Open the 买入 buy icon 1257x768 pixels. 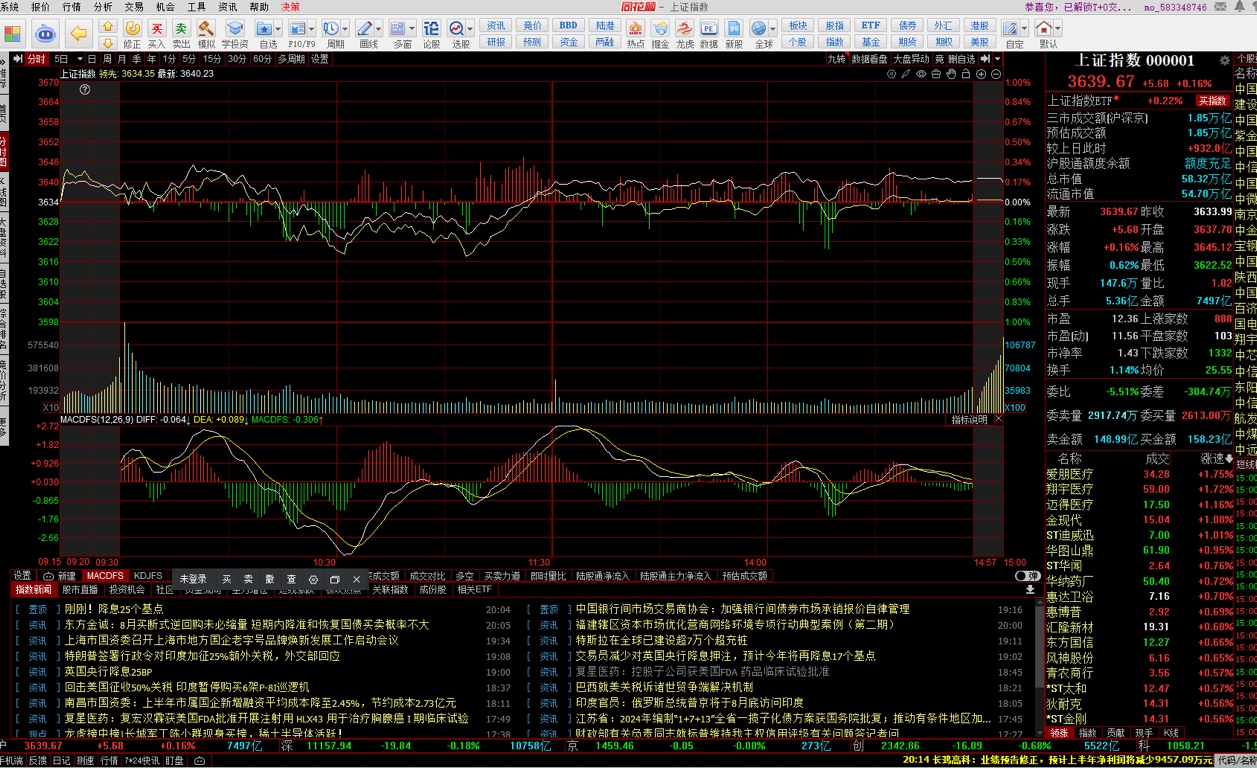tap(156, 34)
